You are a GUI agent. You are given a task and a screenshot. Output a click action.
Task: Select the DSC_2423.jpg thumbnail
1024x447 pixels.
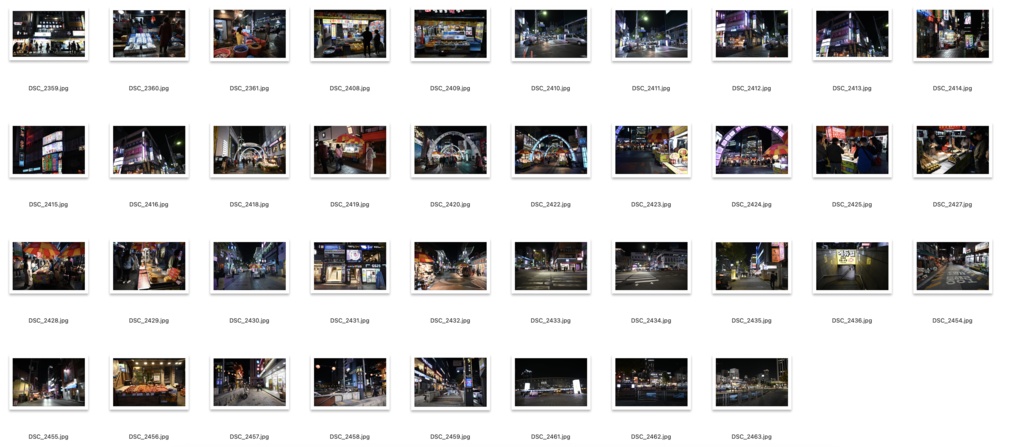[651, 150]
